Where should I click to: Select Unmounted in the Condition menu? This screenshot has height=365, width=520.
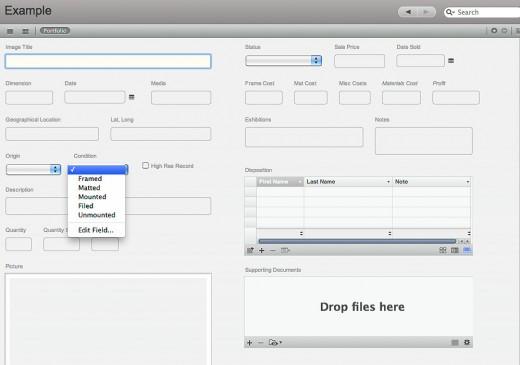[96, 215]
